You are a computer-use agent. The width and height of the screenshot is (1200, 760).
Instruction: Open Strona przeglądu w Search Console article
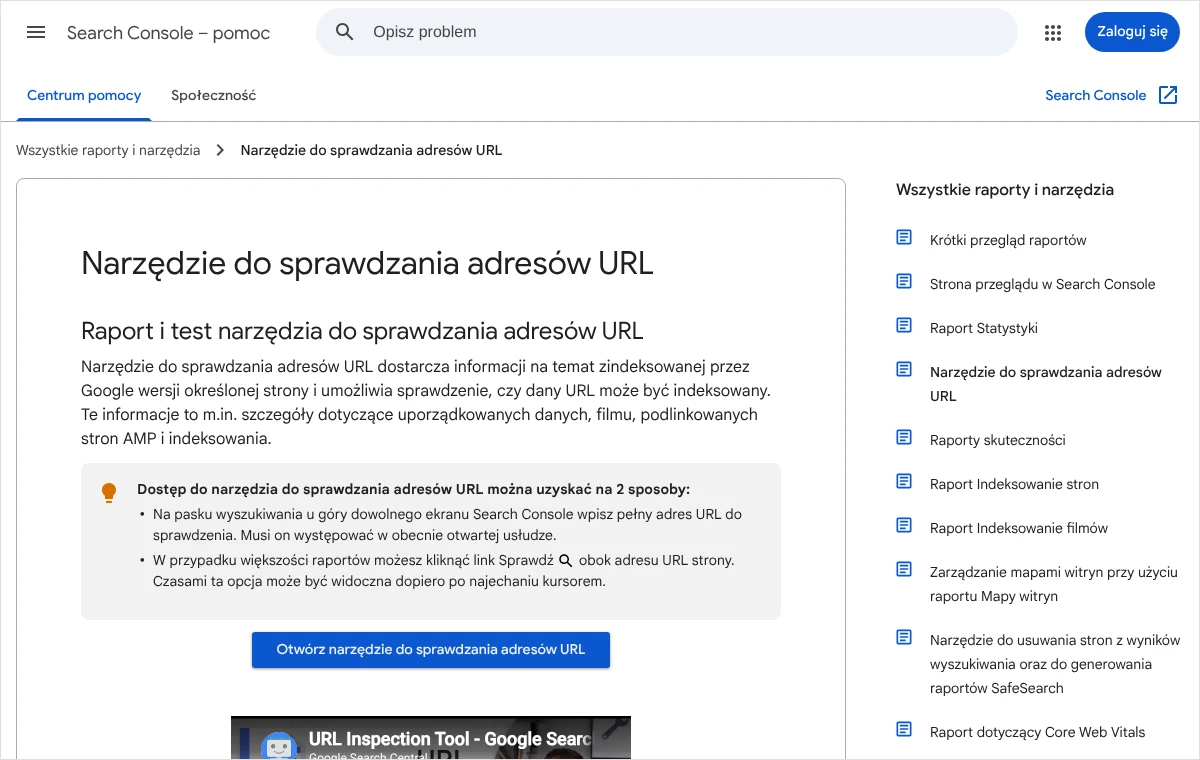pyautogui.click(x=1042, y=284)
